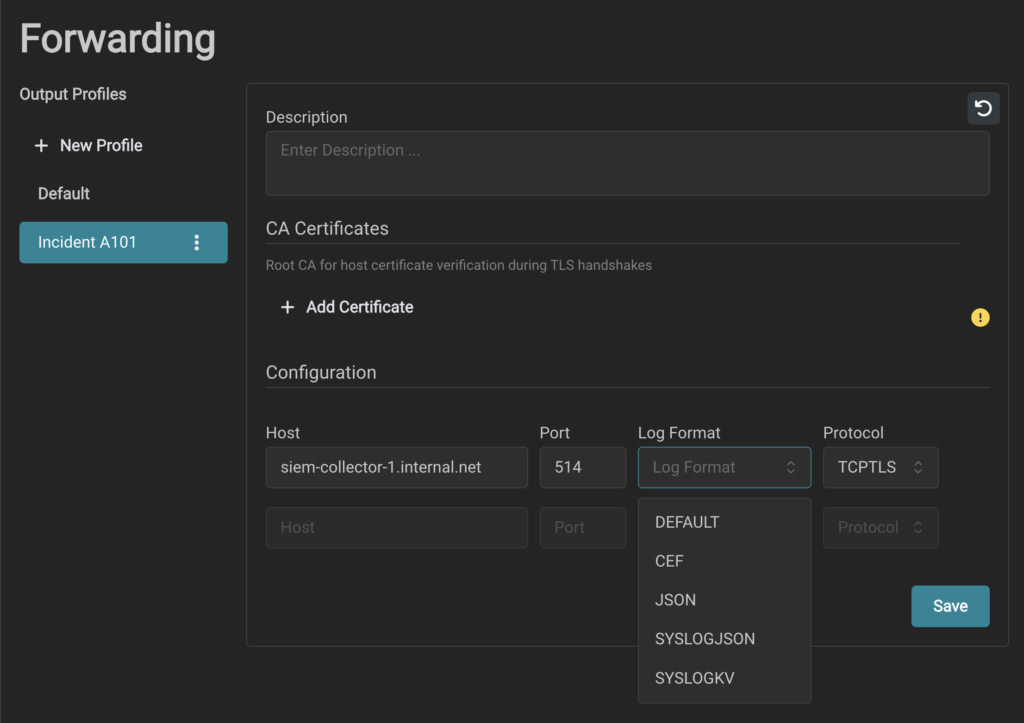
Task: Click the reset/undo icon in top-right corner
Action: tap(983, 108)
